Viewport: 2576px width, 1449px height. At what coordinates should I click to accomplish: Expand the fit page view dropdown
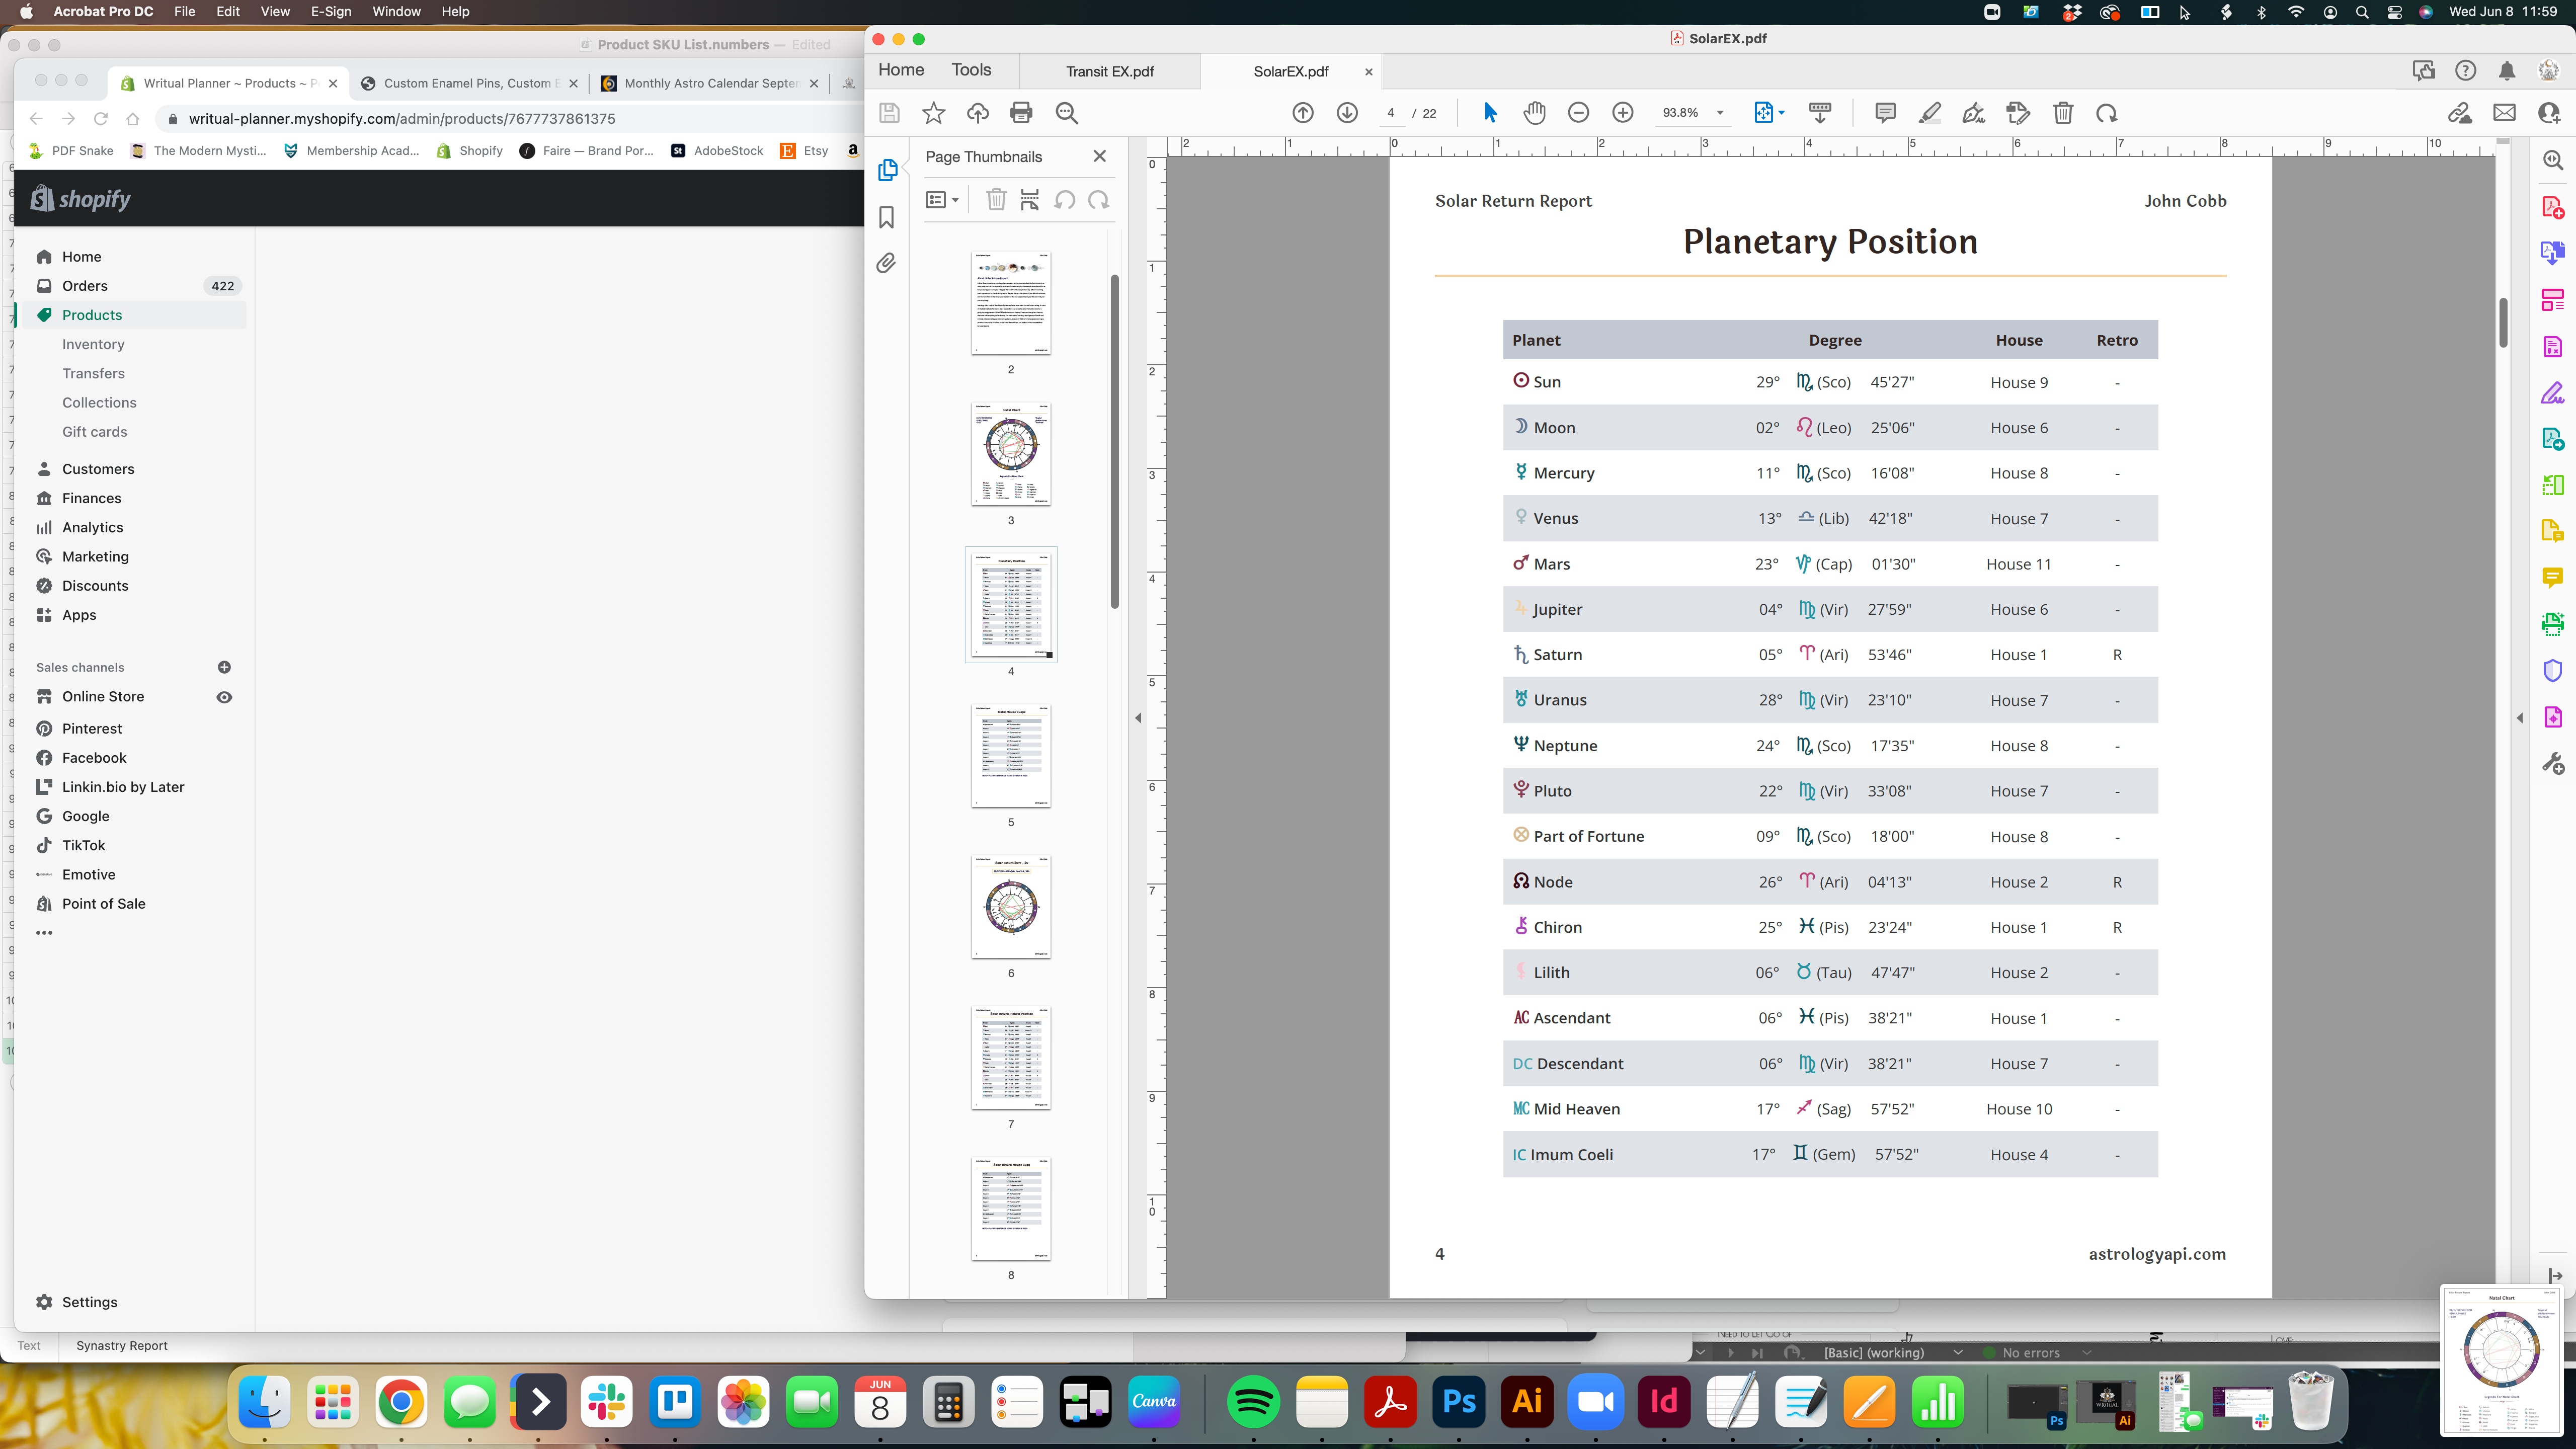pos(1781,113)
